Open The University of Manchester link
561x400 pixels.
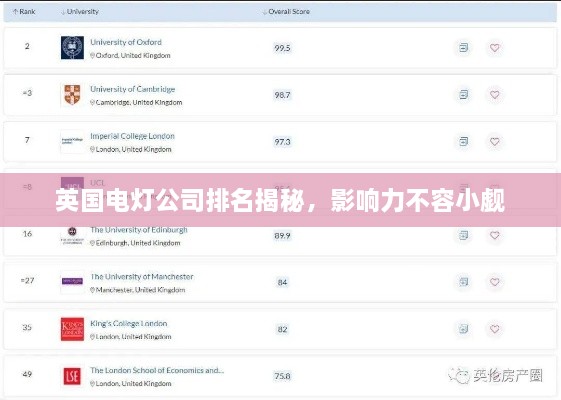[142, 277]
